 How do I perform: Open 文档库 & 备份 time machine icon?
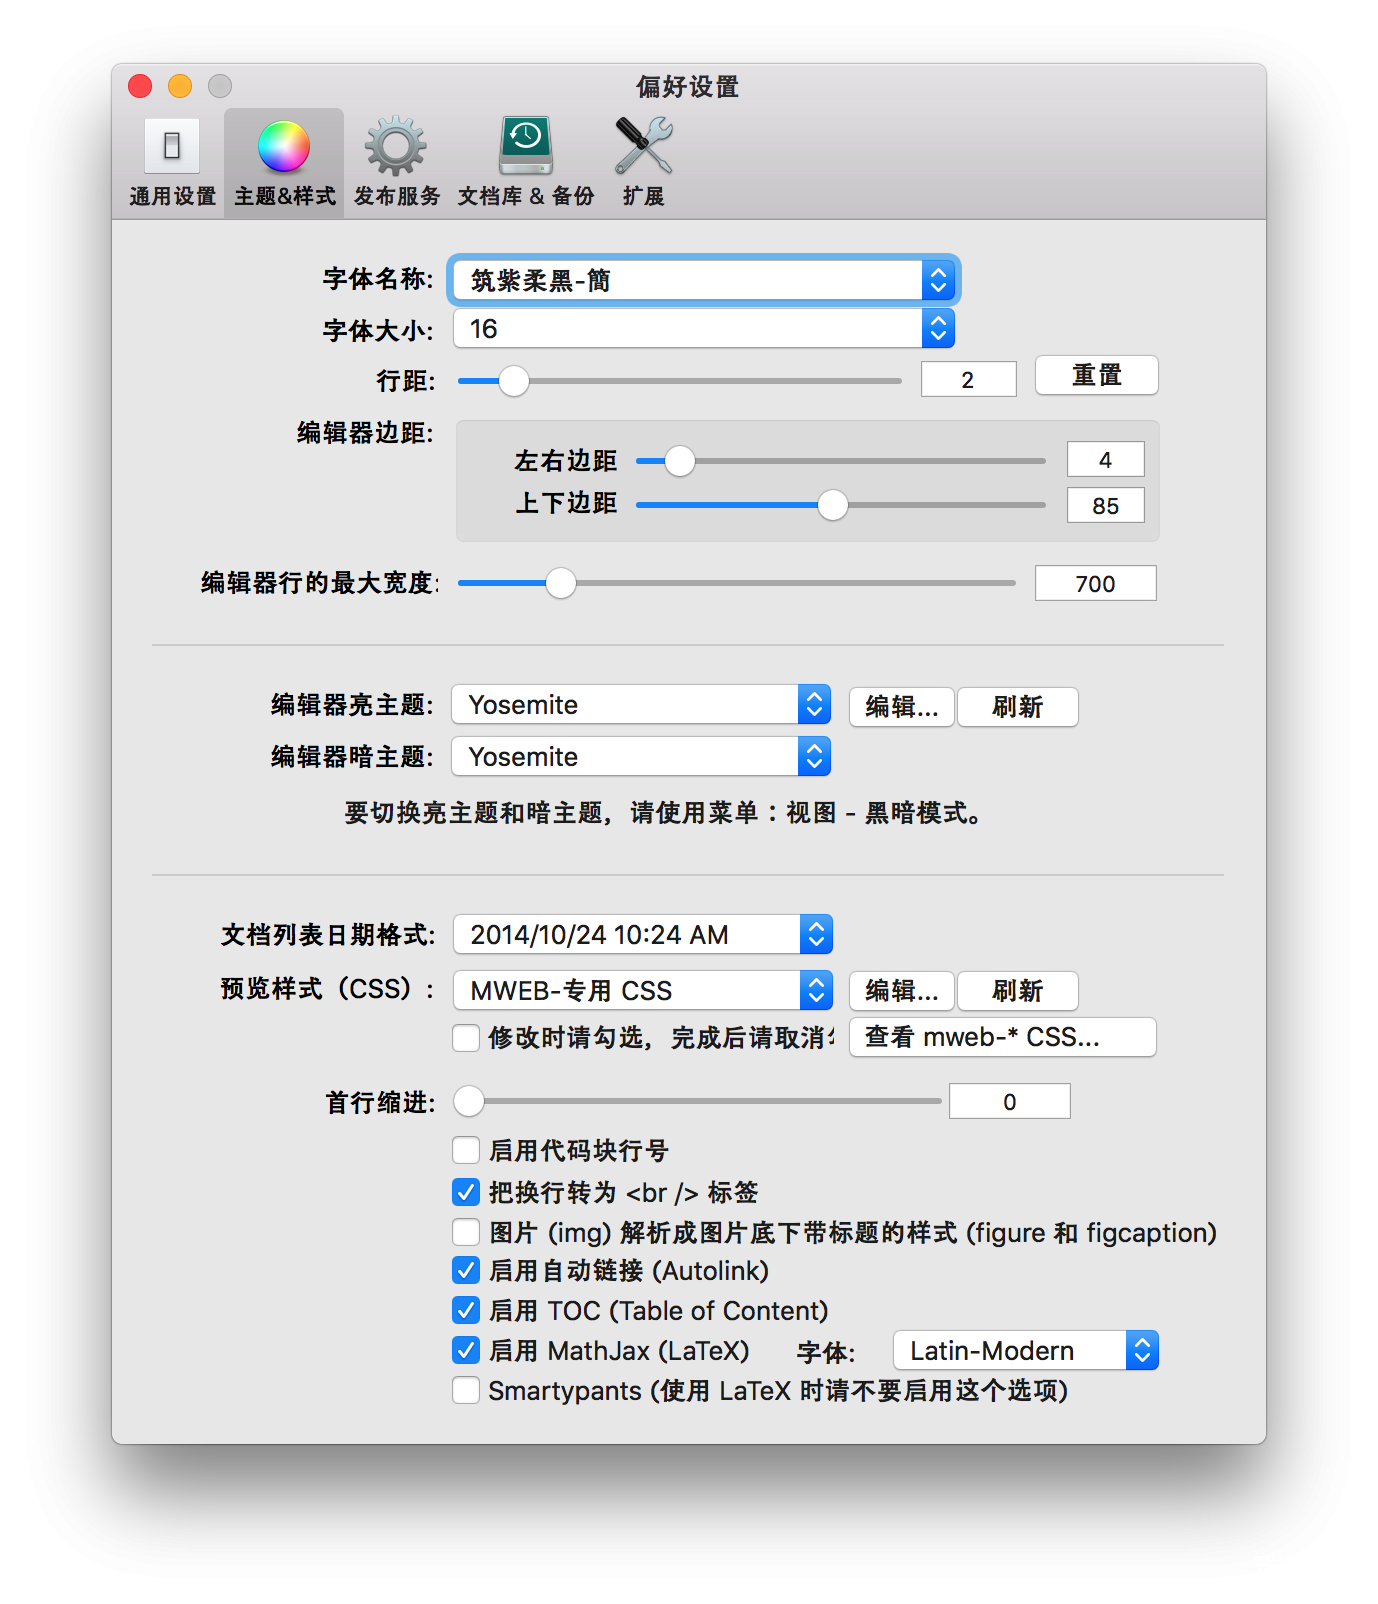point(526,146)
